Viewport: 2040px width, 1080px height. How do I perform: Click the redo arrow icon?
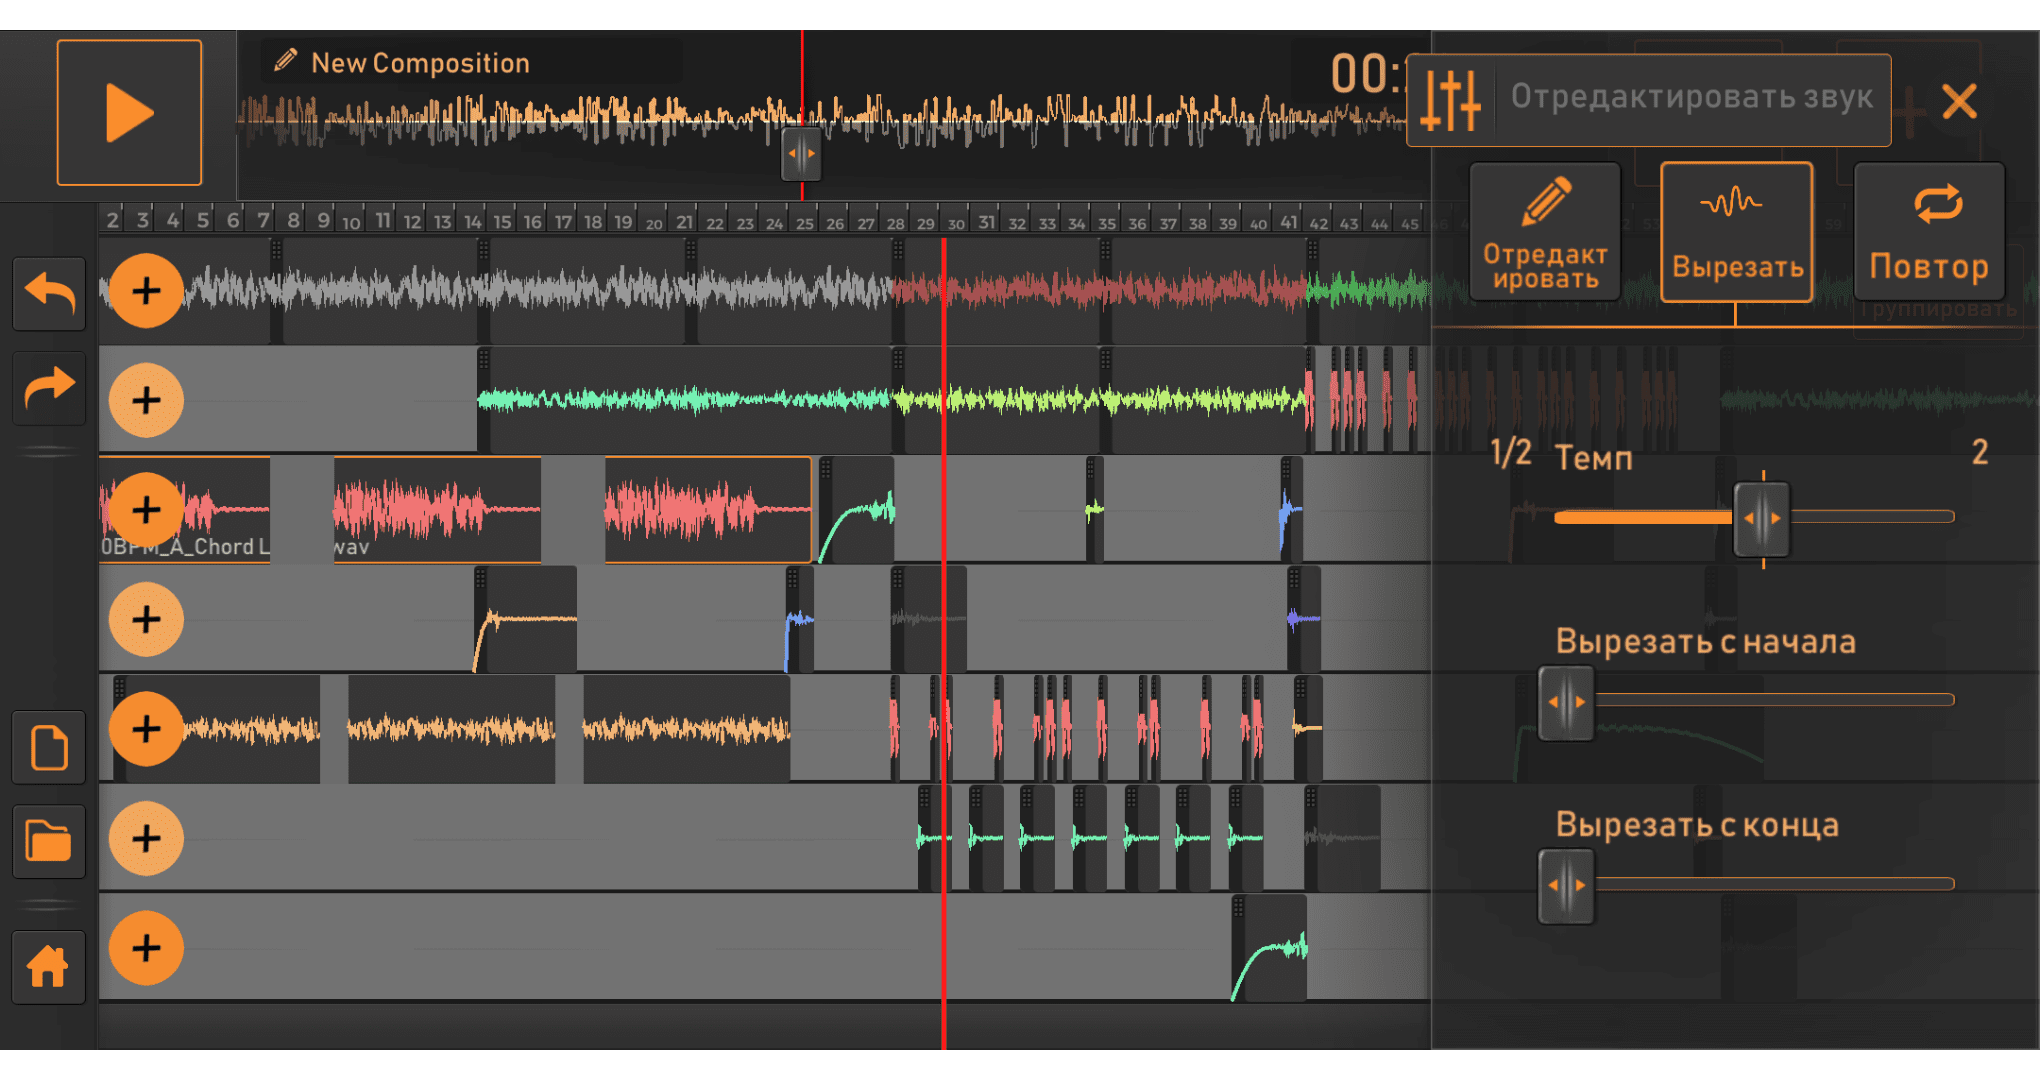coord(49,388)
